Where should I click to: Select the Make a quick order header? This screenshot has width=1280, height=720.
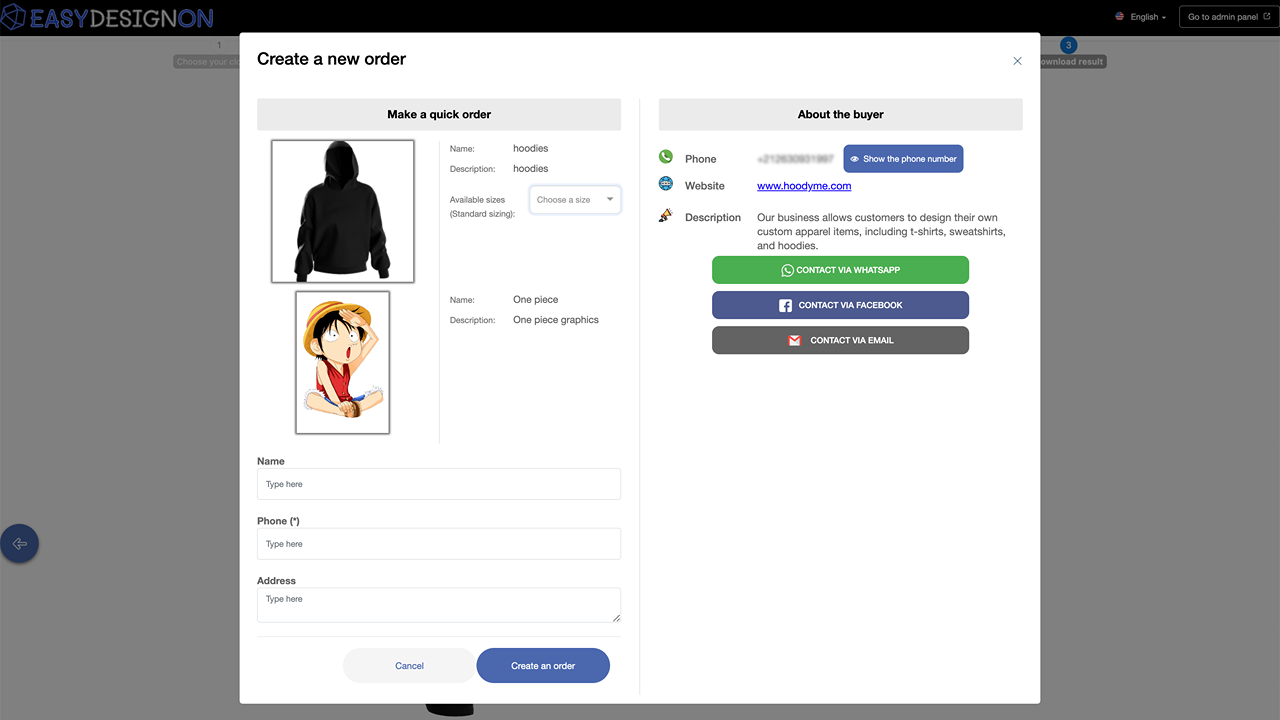(439, 114)
